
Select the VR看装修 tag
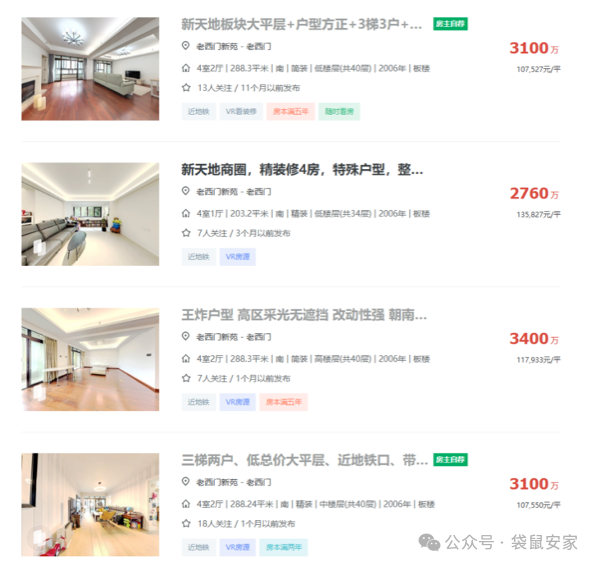click(x=241, y=112)
